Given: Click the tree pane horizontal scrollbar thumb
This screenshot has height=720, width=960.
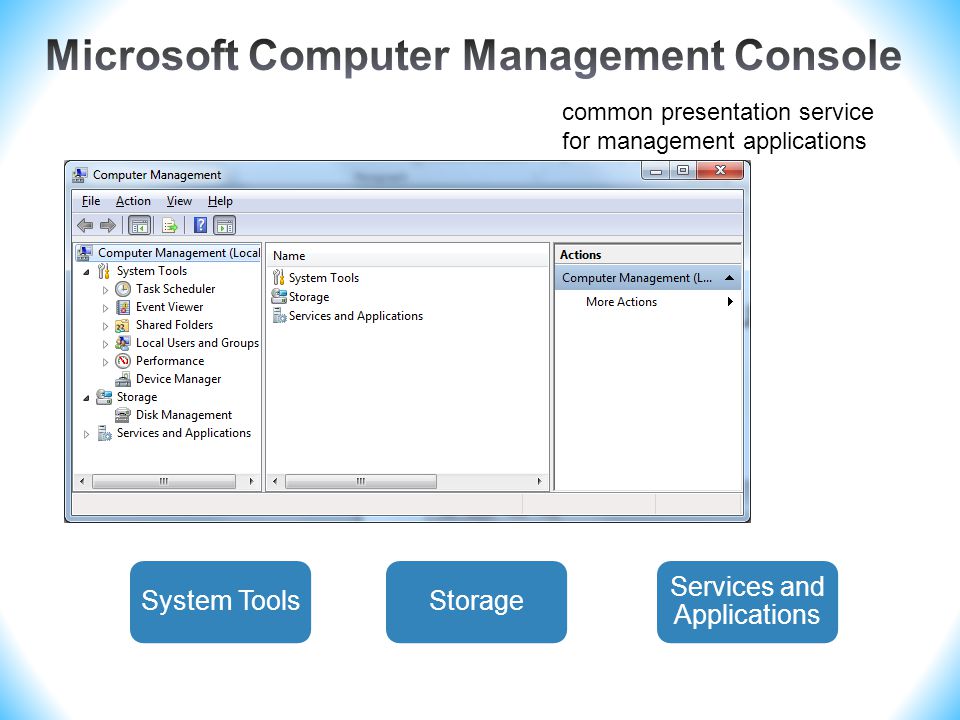Looking at the screenshot, I should [x=163, y=482].
